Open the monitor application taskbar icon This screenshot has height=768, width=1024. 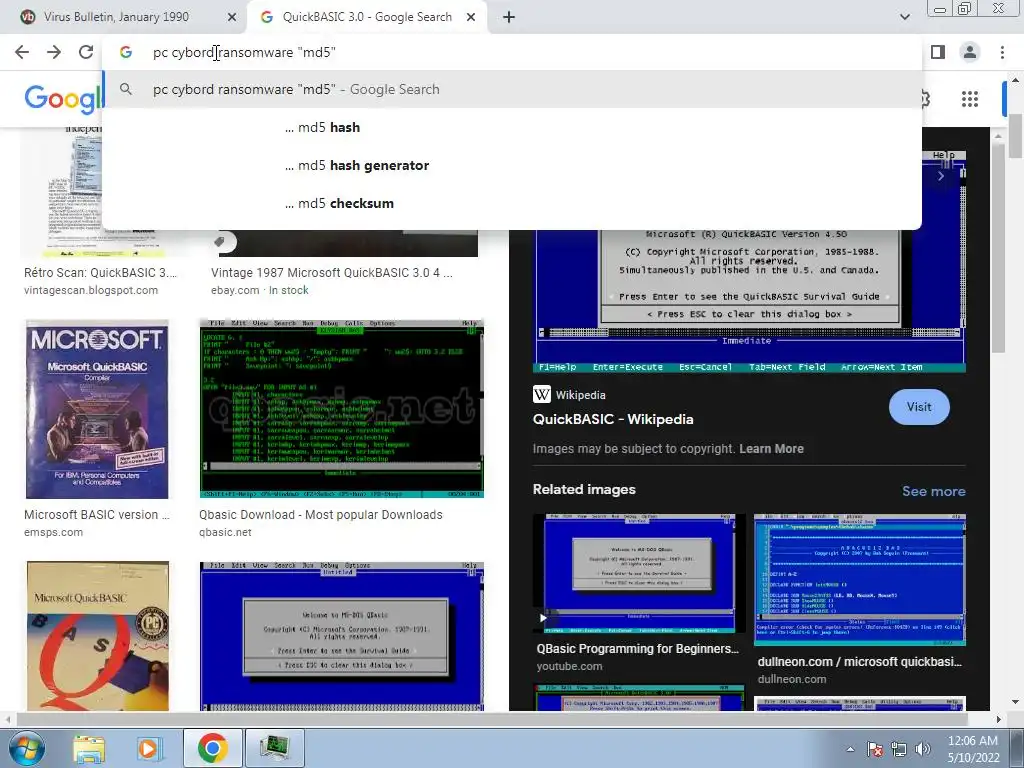pos(275,748)
